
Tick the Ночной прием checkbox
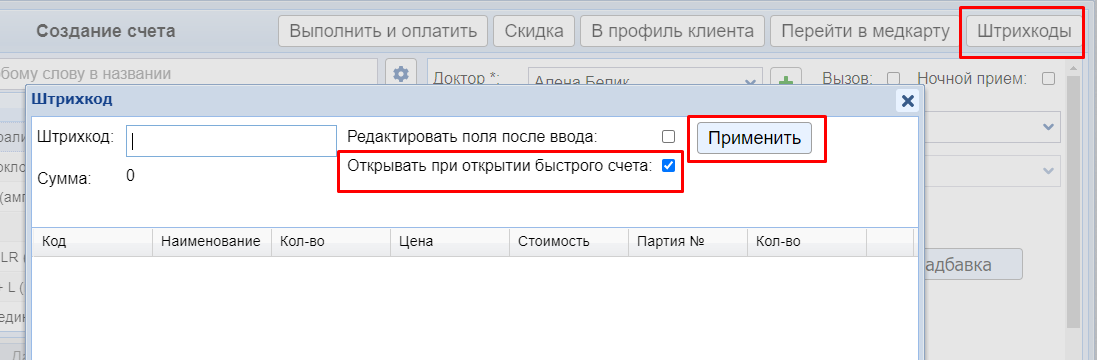pos(1048,79)
